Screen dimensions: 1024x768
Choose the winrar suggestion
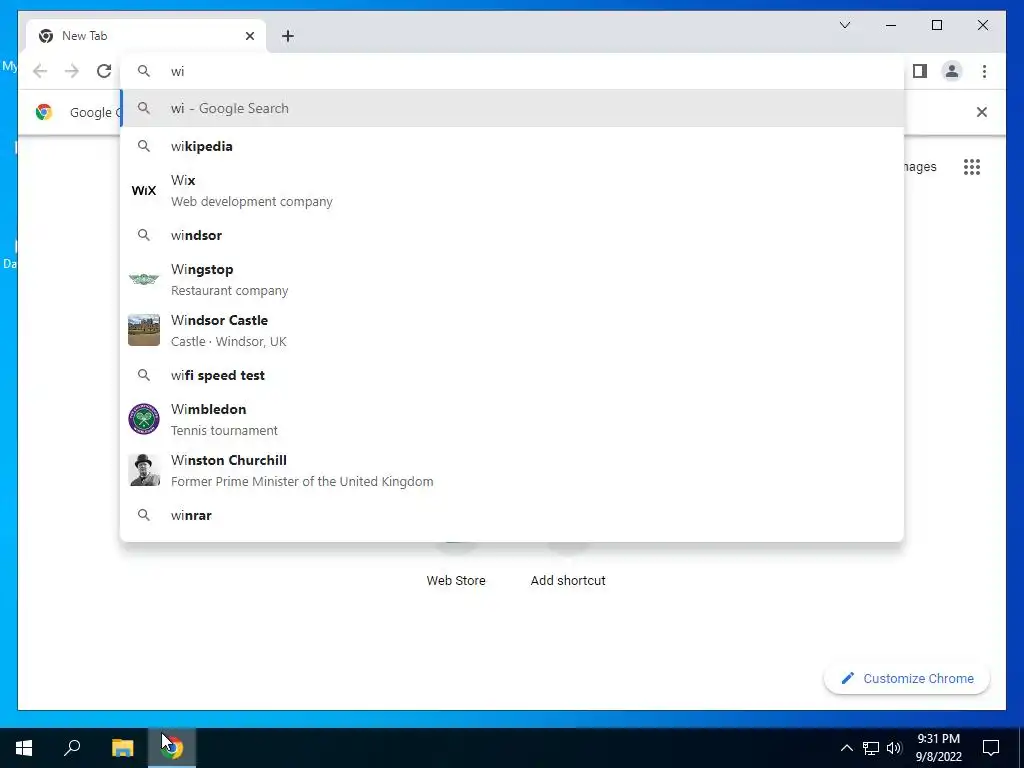coord(513,515)
